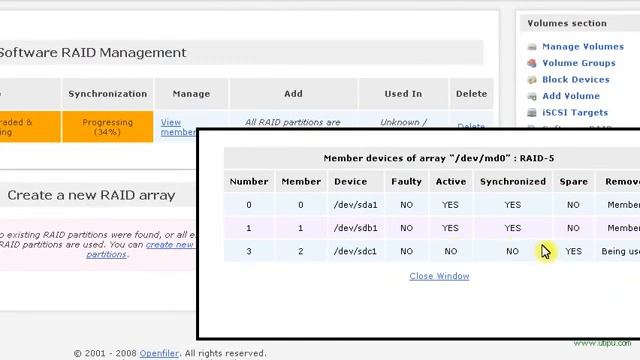The image size is (640, 360).
Task: Click Synchronization column header
Action: 108,94
